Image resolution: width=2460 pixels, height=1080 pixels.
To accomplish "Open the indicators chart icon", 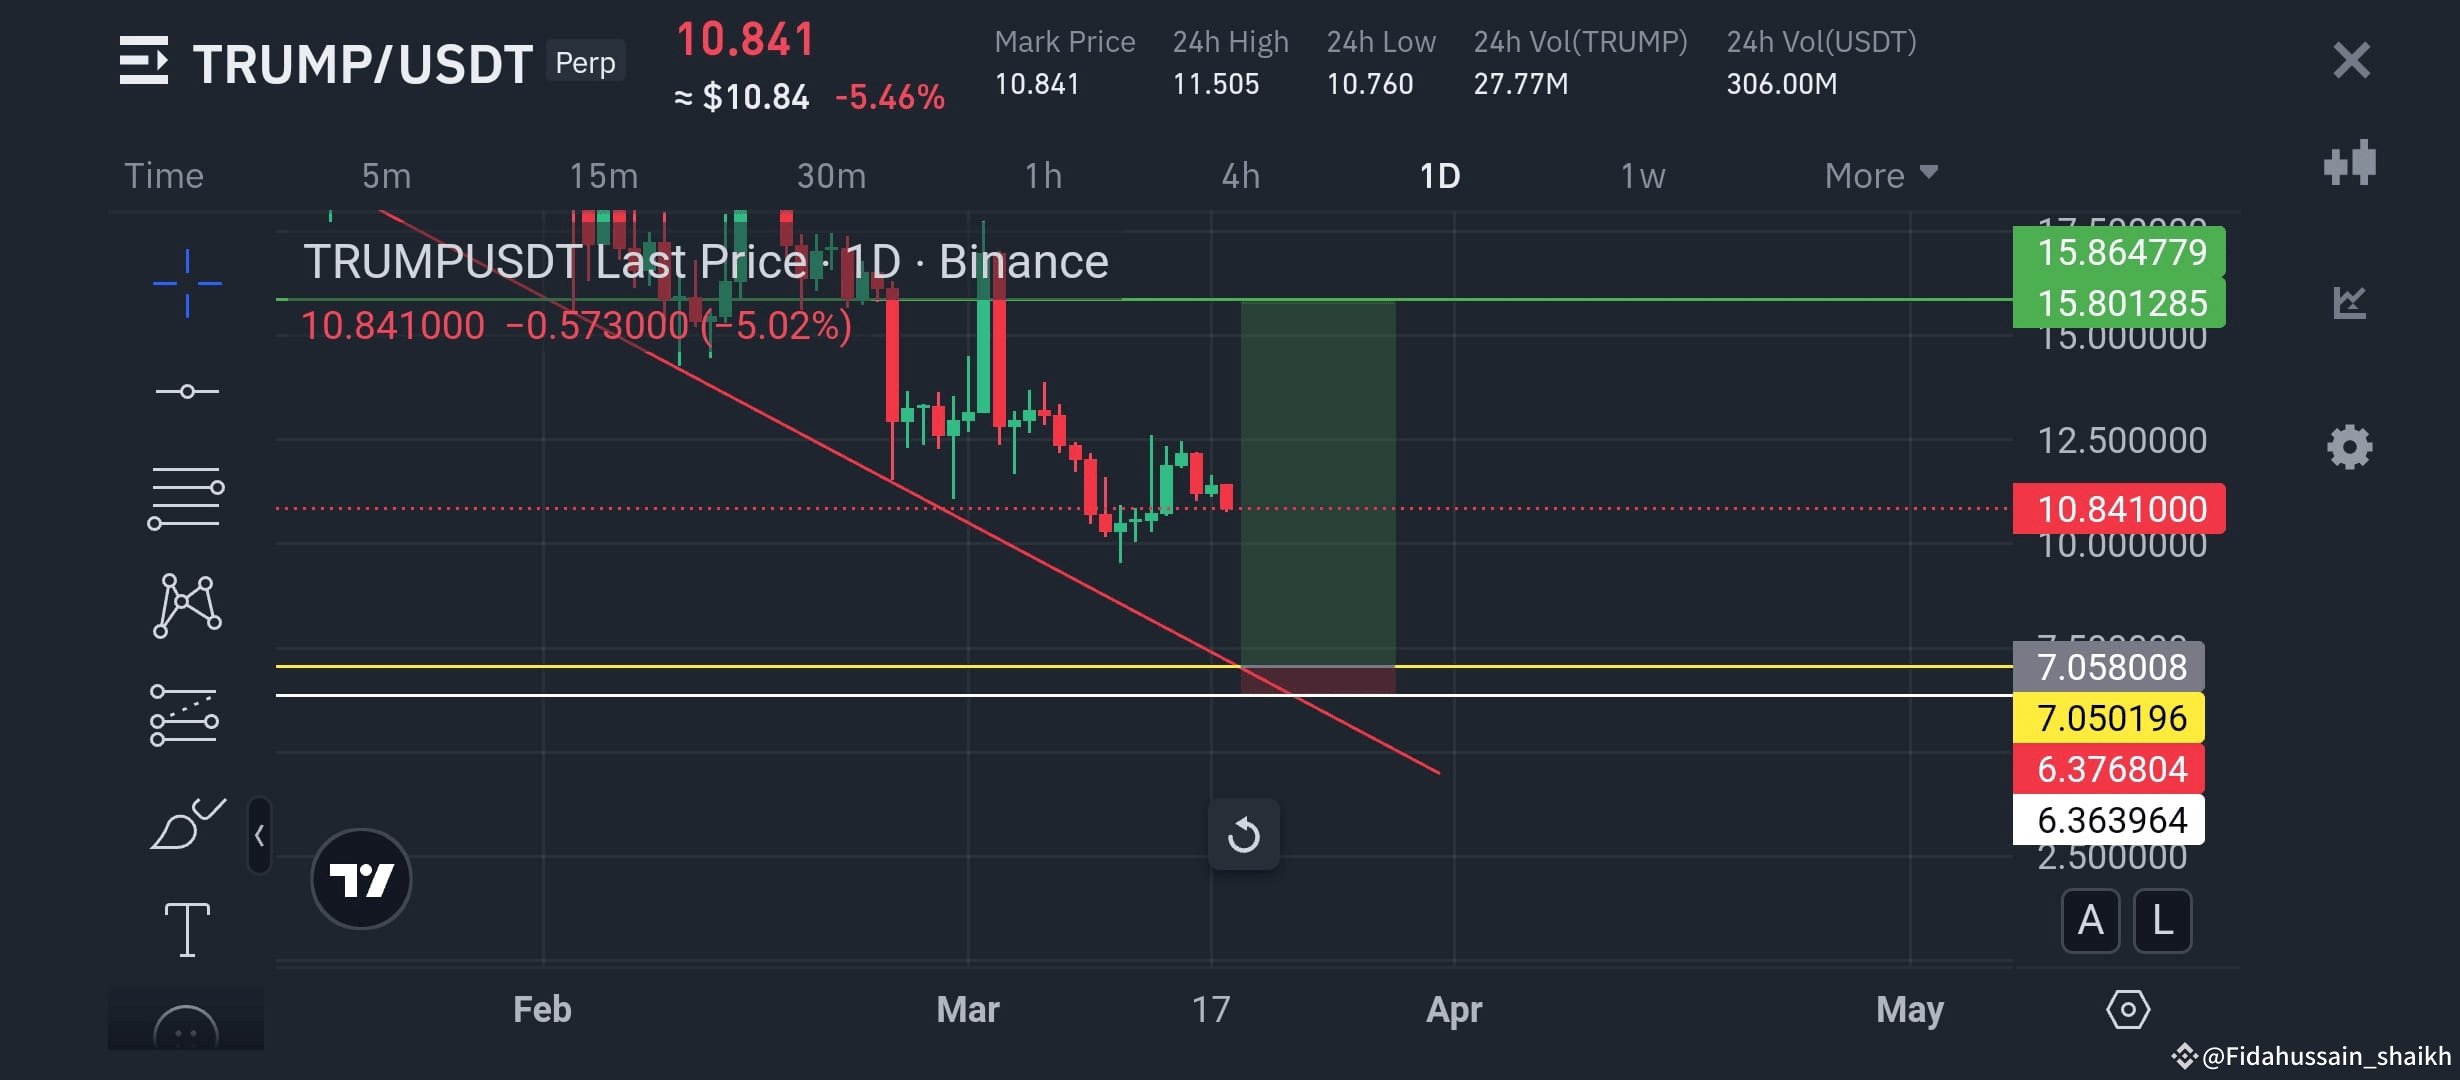I will click(x=2350, y=302).
